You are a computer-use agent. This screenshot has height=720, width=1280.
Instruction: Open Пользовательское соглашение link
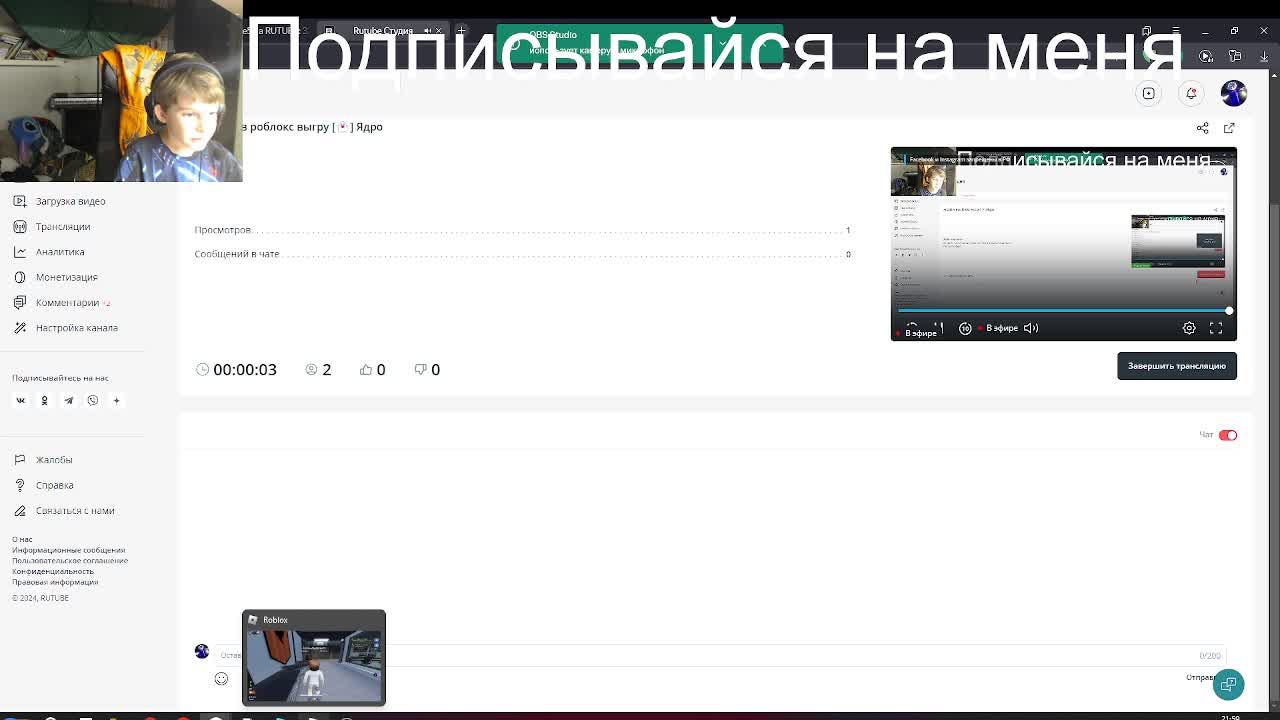pyautogui.click(x=70, y=560)
